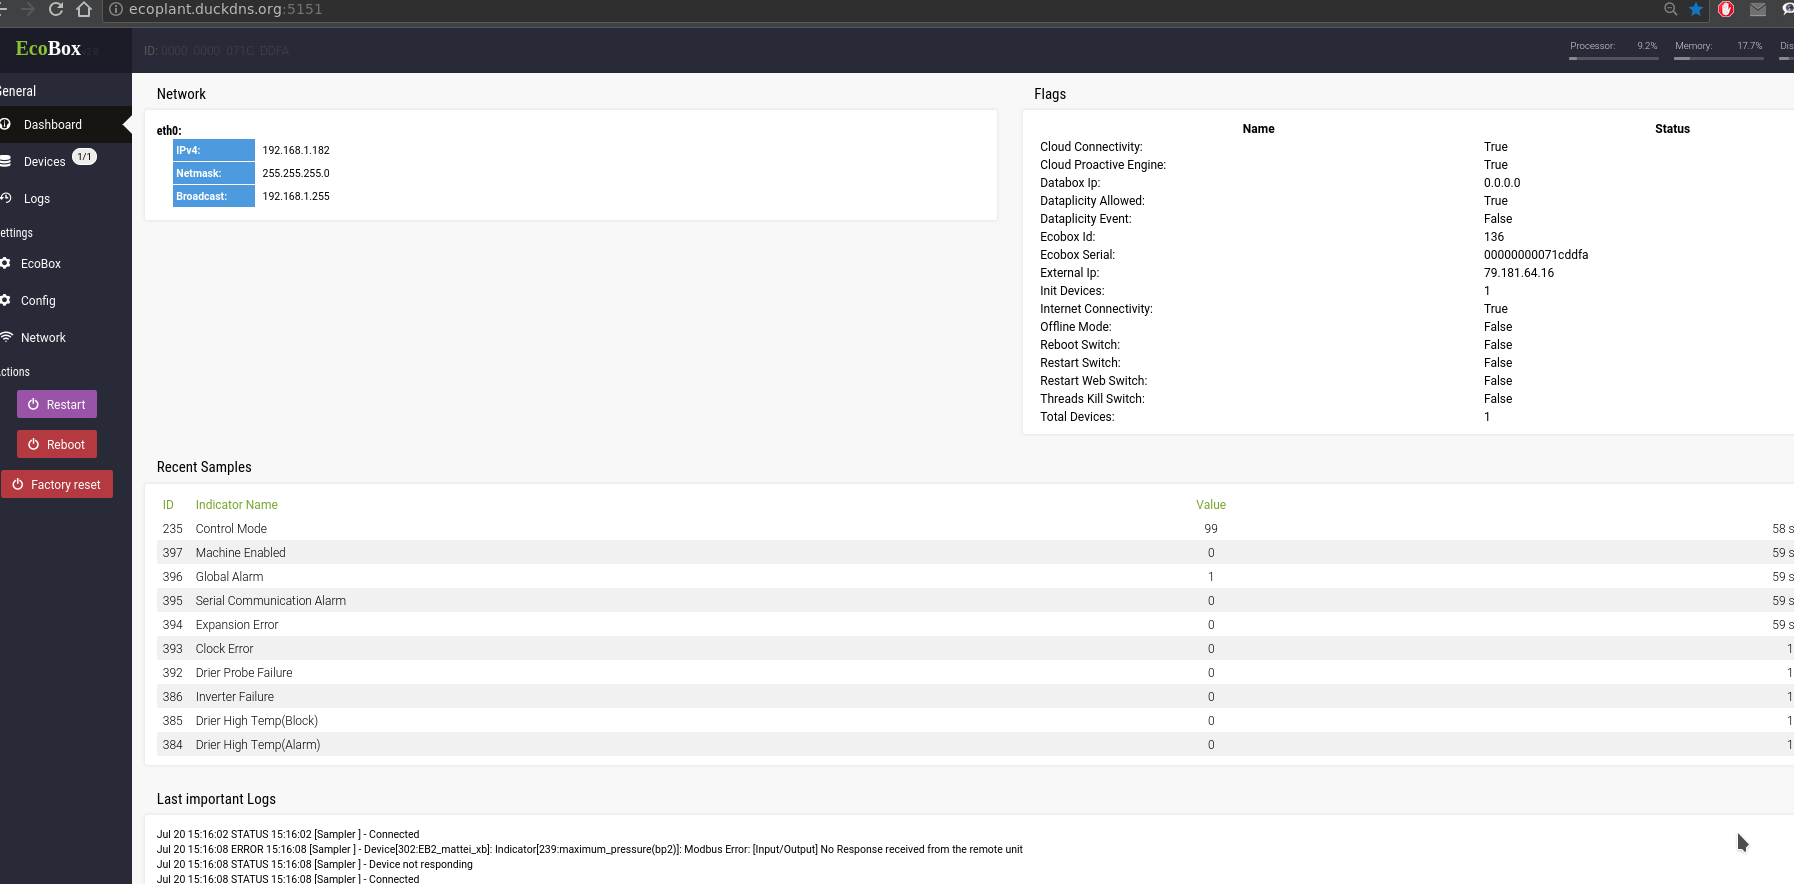Click the Databox Ip value 0.0.0.0
Screen dimensions: 1794x884
[x=1502, y=183]
